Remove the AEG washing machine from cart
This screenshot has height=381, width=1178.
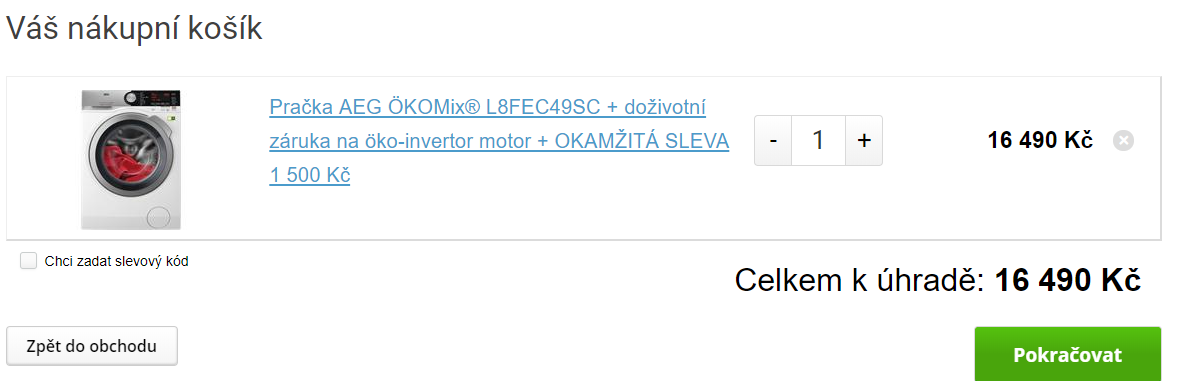tap(1123, 141)
